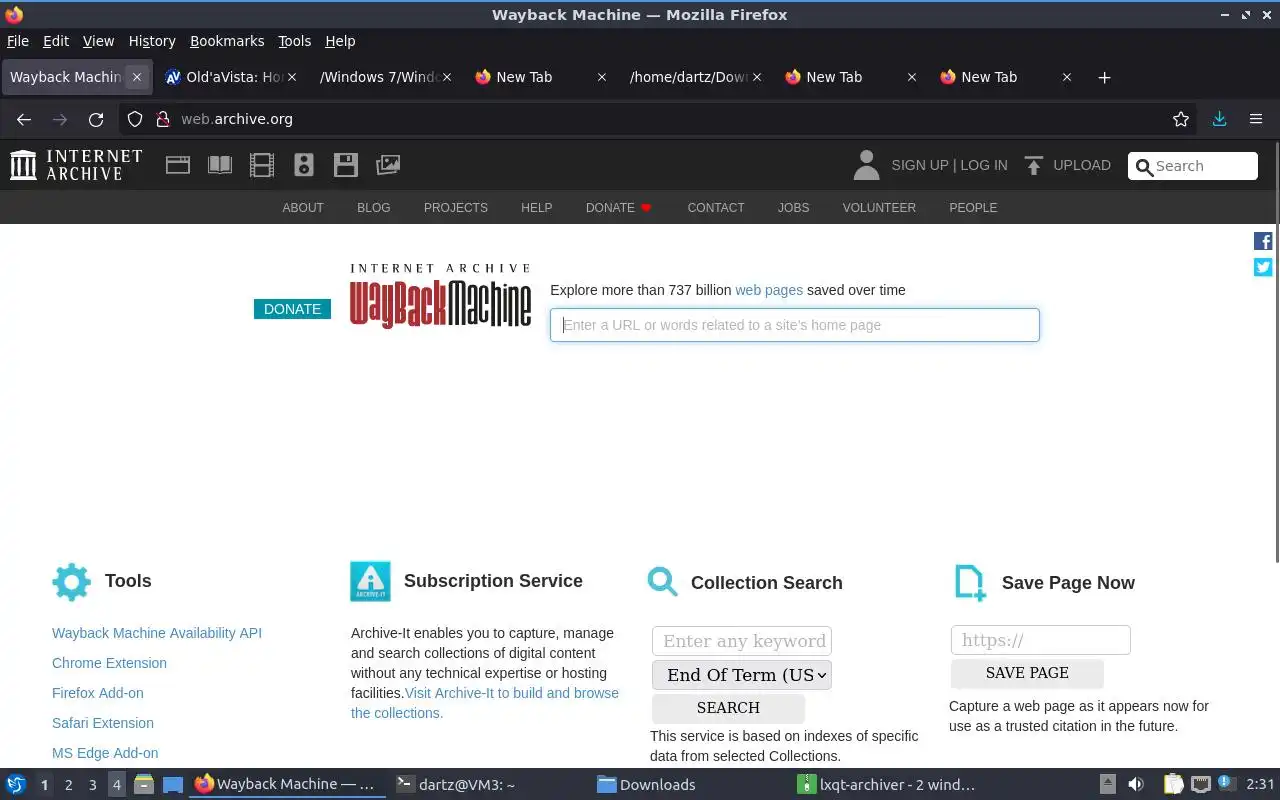Click the teal DONATE button
Screen dimensions: 1280x800
[292, 309]
